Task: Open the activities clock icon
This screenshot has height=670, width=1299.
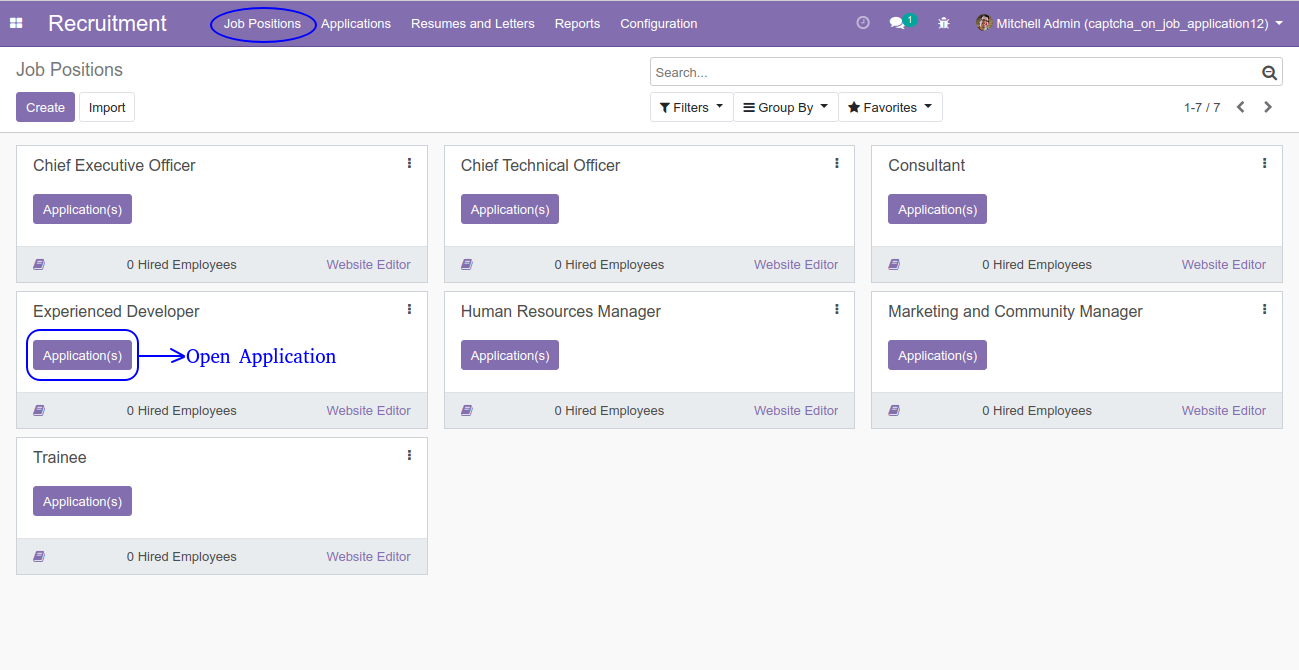Action: (863, 23)
